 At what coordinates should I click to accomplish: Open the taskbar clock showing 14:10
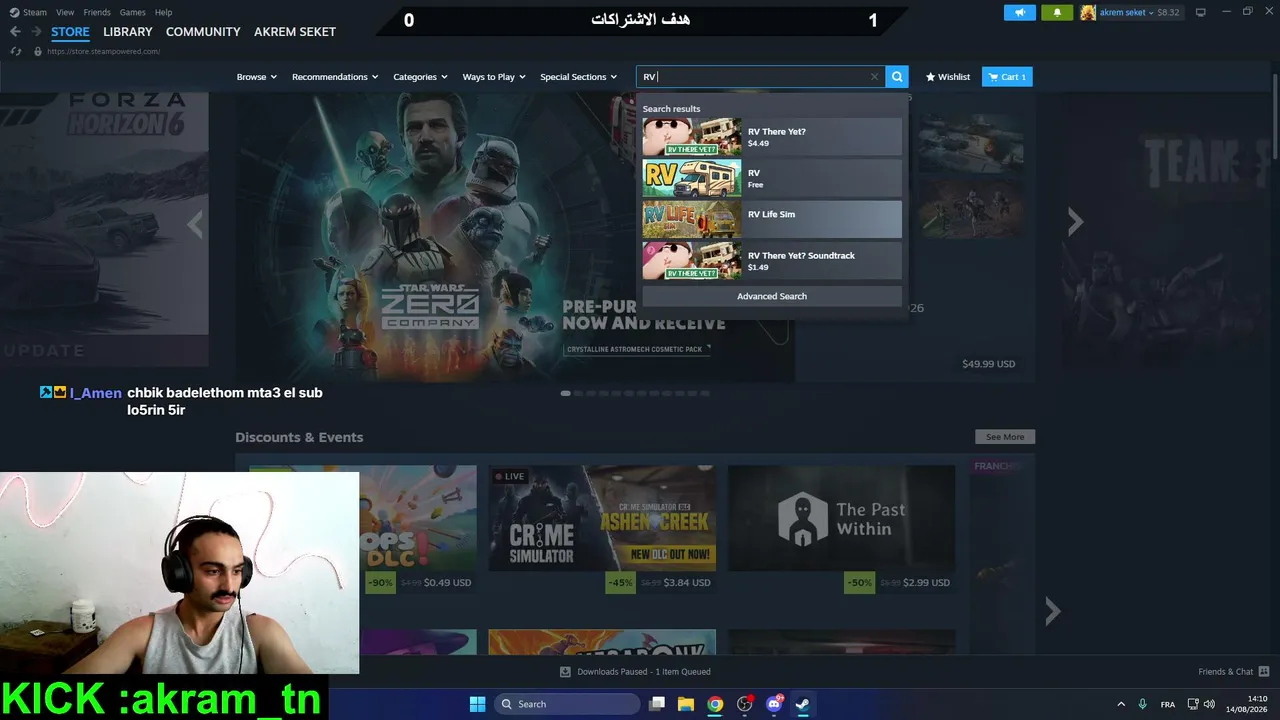click(x=1247, y=704)
